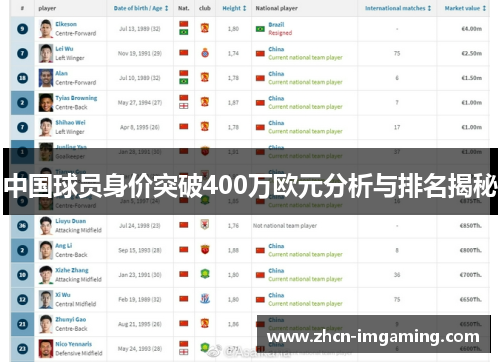Click Brazil flag in Elkeson's nationality cell

(x=184, y=32)
